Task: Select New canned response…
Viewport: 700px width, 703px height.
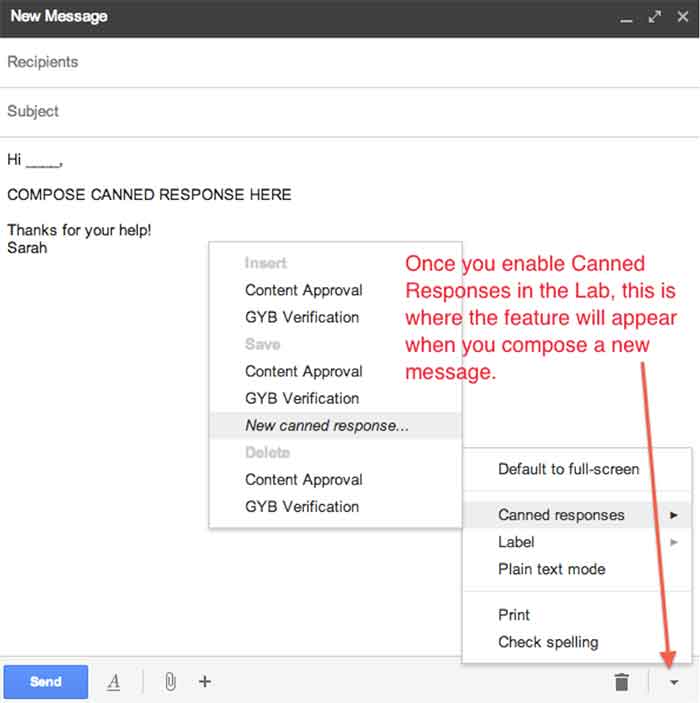Action: tap(326, 425)
